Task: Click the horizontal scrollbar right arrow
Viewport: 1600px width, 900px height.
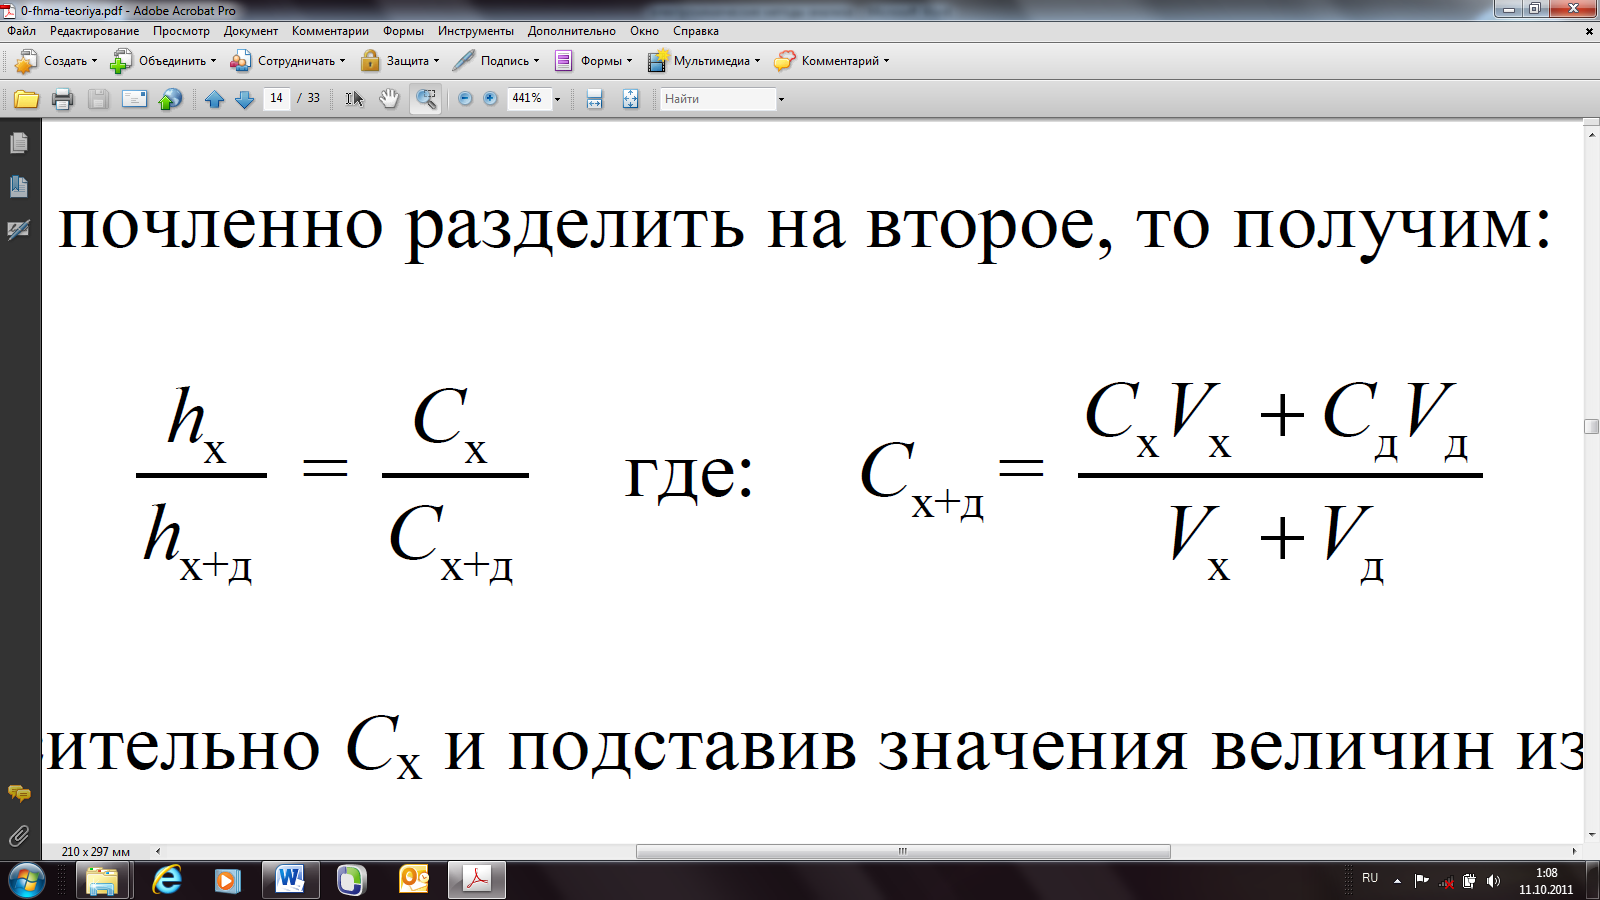Action: (x=1574, y=852)
